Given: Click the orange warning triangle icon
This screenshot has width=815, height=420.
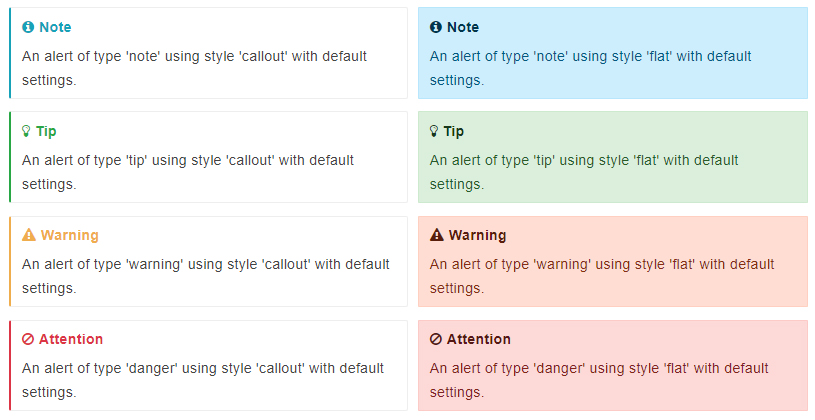Looking at the screenshot, I should [29, 235].
